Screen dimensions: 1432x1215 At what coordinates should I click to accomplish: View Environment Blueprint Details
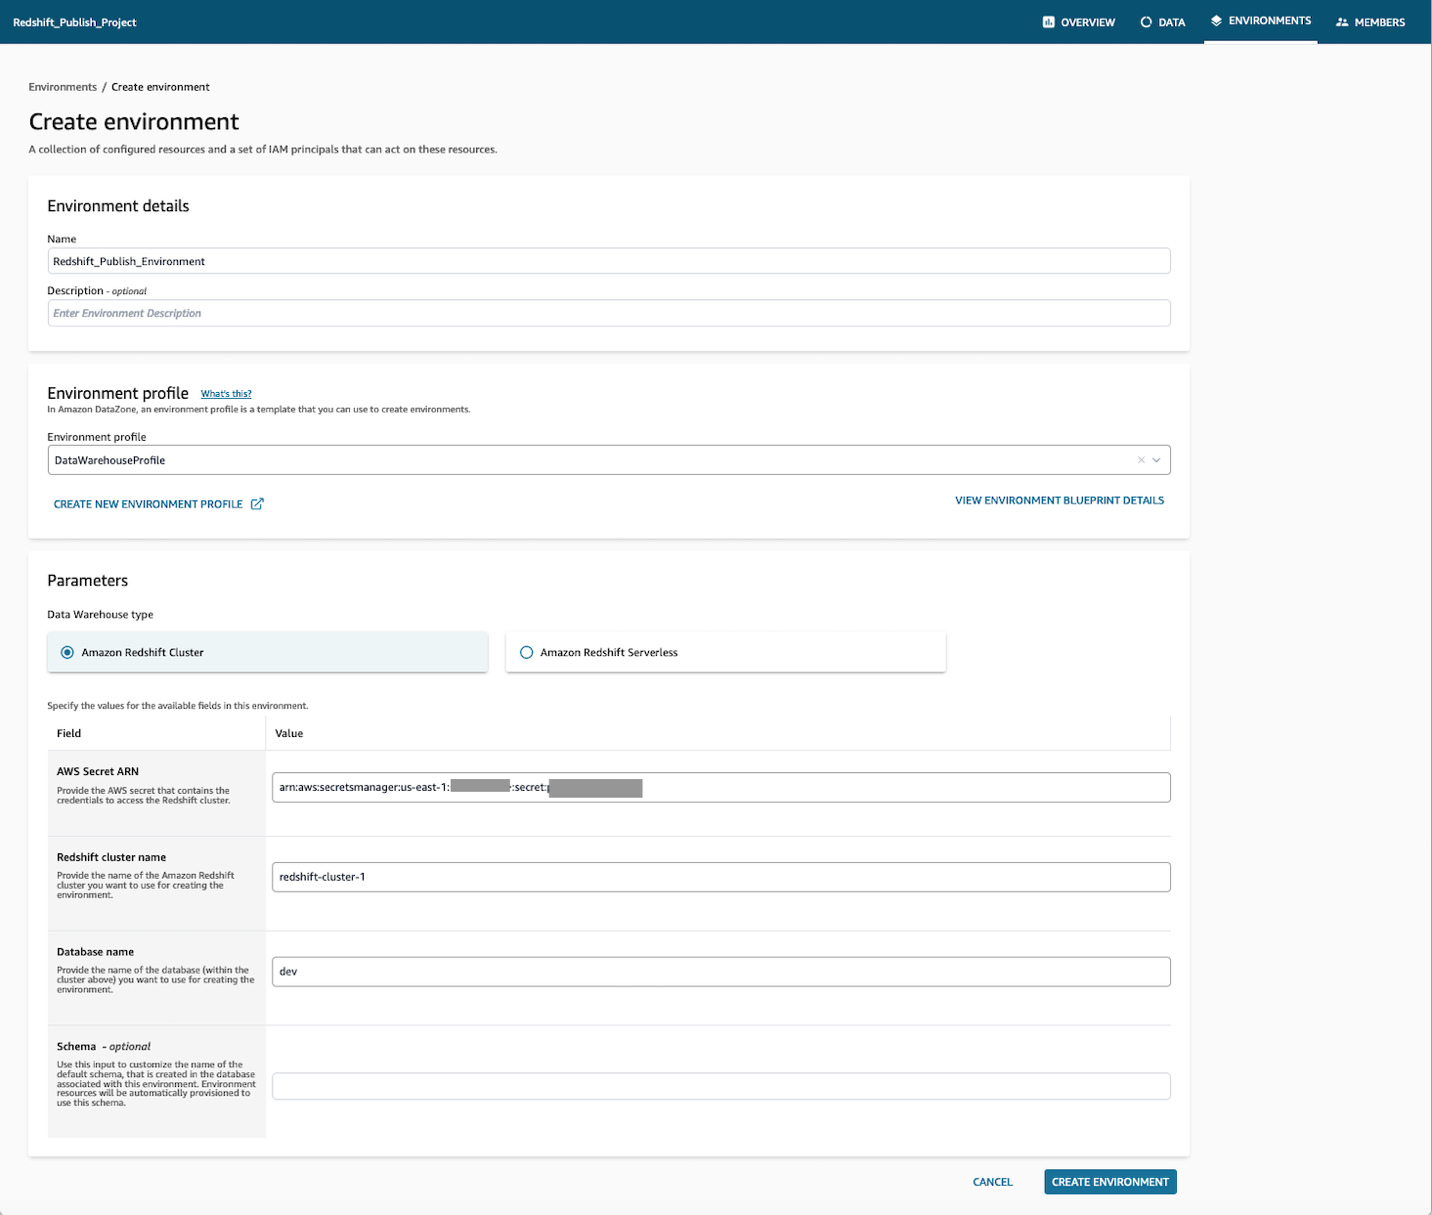1059,500
